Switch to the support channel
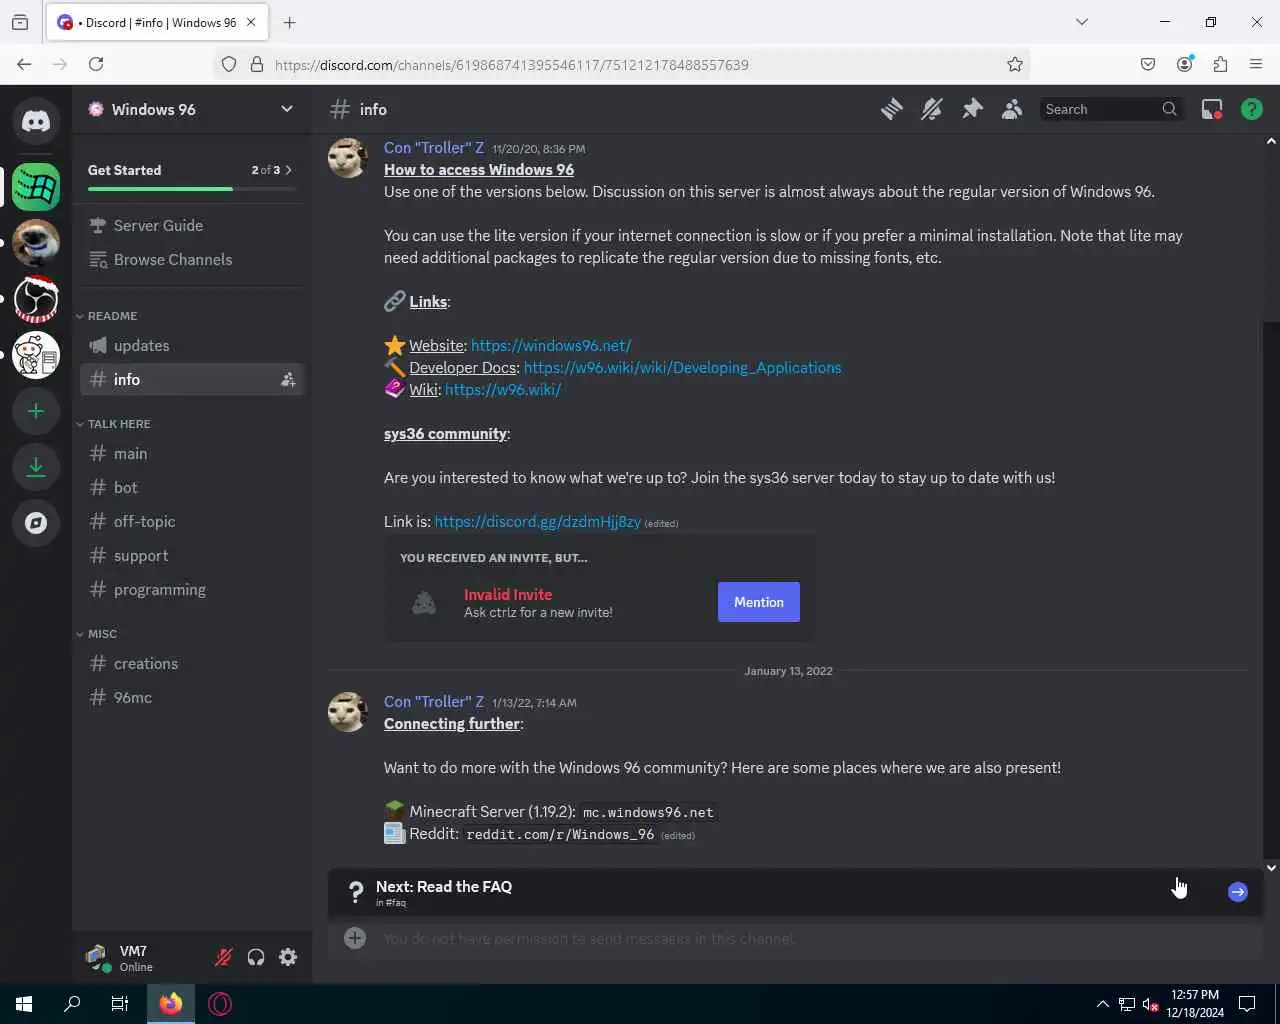The image size is (1280, 1024). 192,555
